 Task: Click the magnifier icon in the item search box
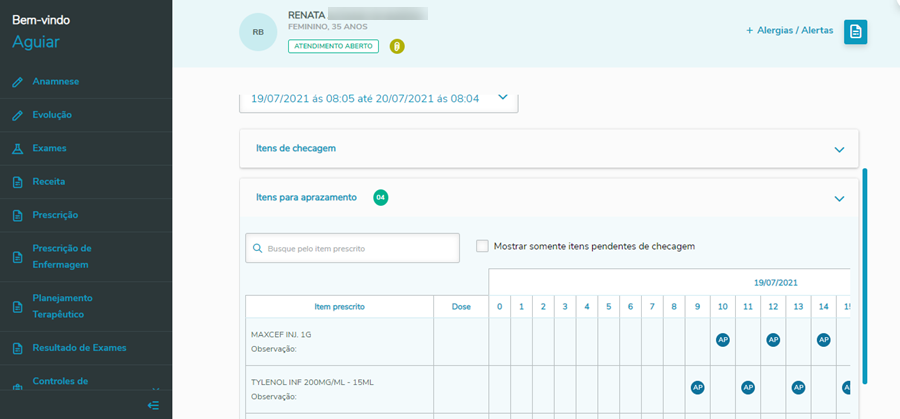click(258, 249)
